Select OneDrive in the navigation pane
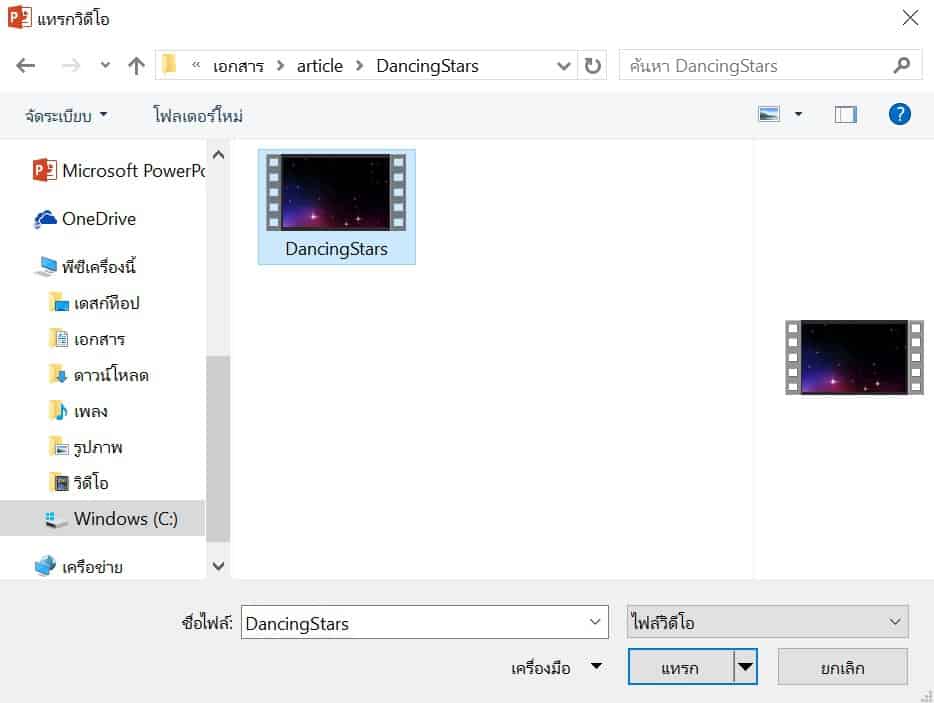This screenshot has width=934, height=703. tap(98, 219)
